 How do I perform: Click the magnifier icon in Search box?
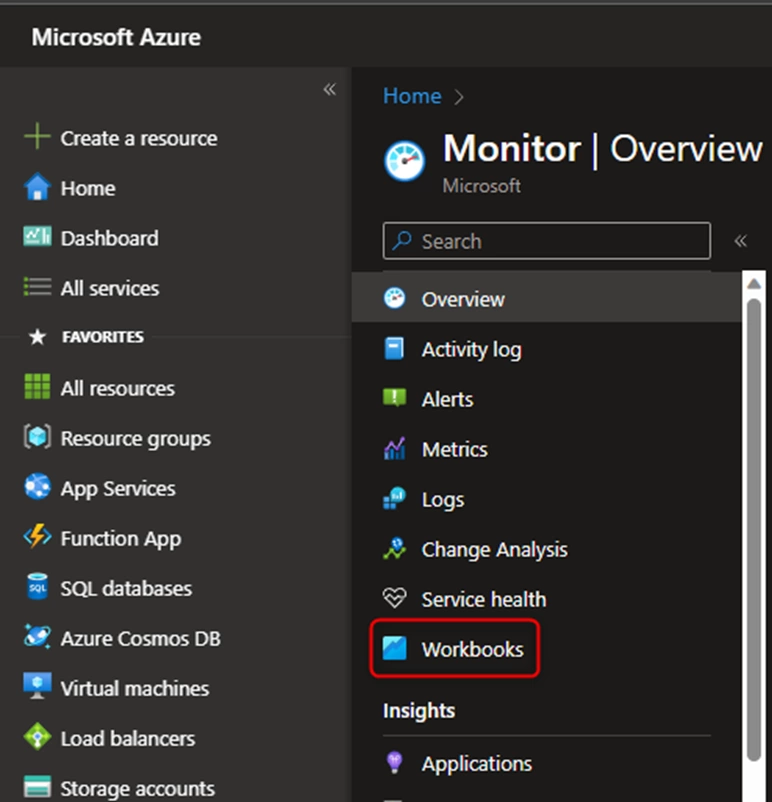[x=402, y=240]
